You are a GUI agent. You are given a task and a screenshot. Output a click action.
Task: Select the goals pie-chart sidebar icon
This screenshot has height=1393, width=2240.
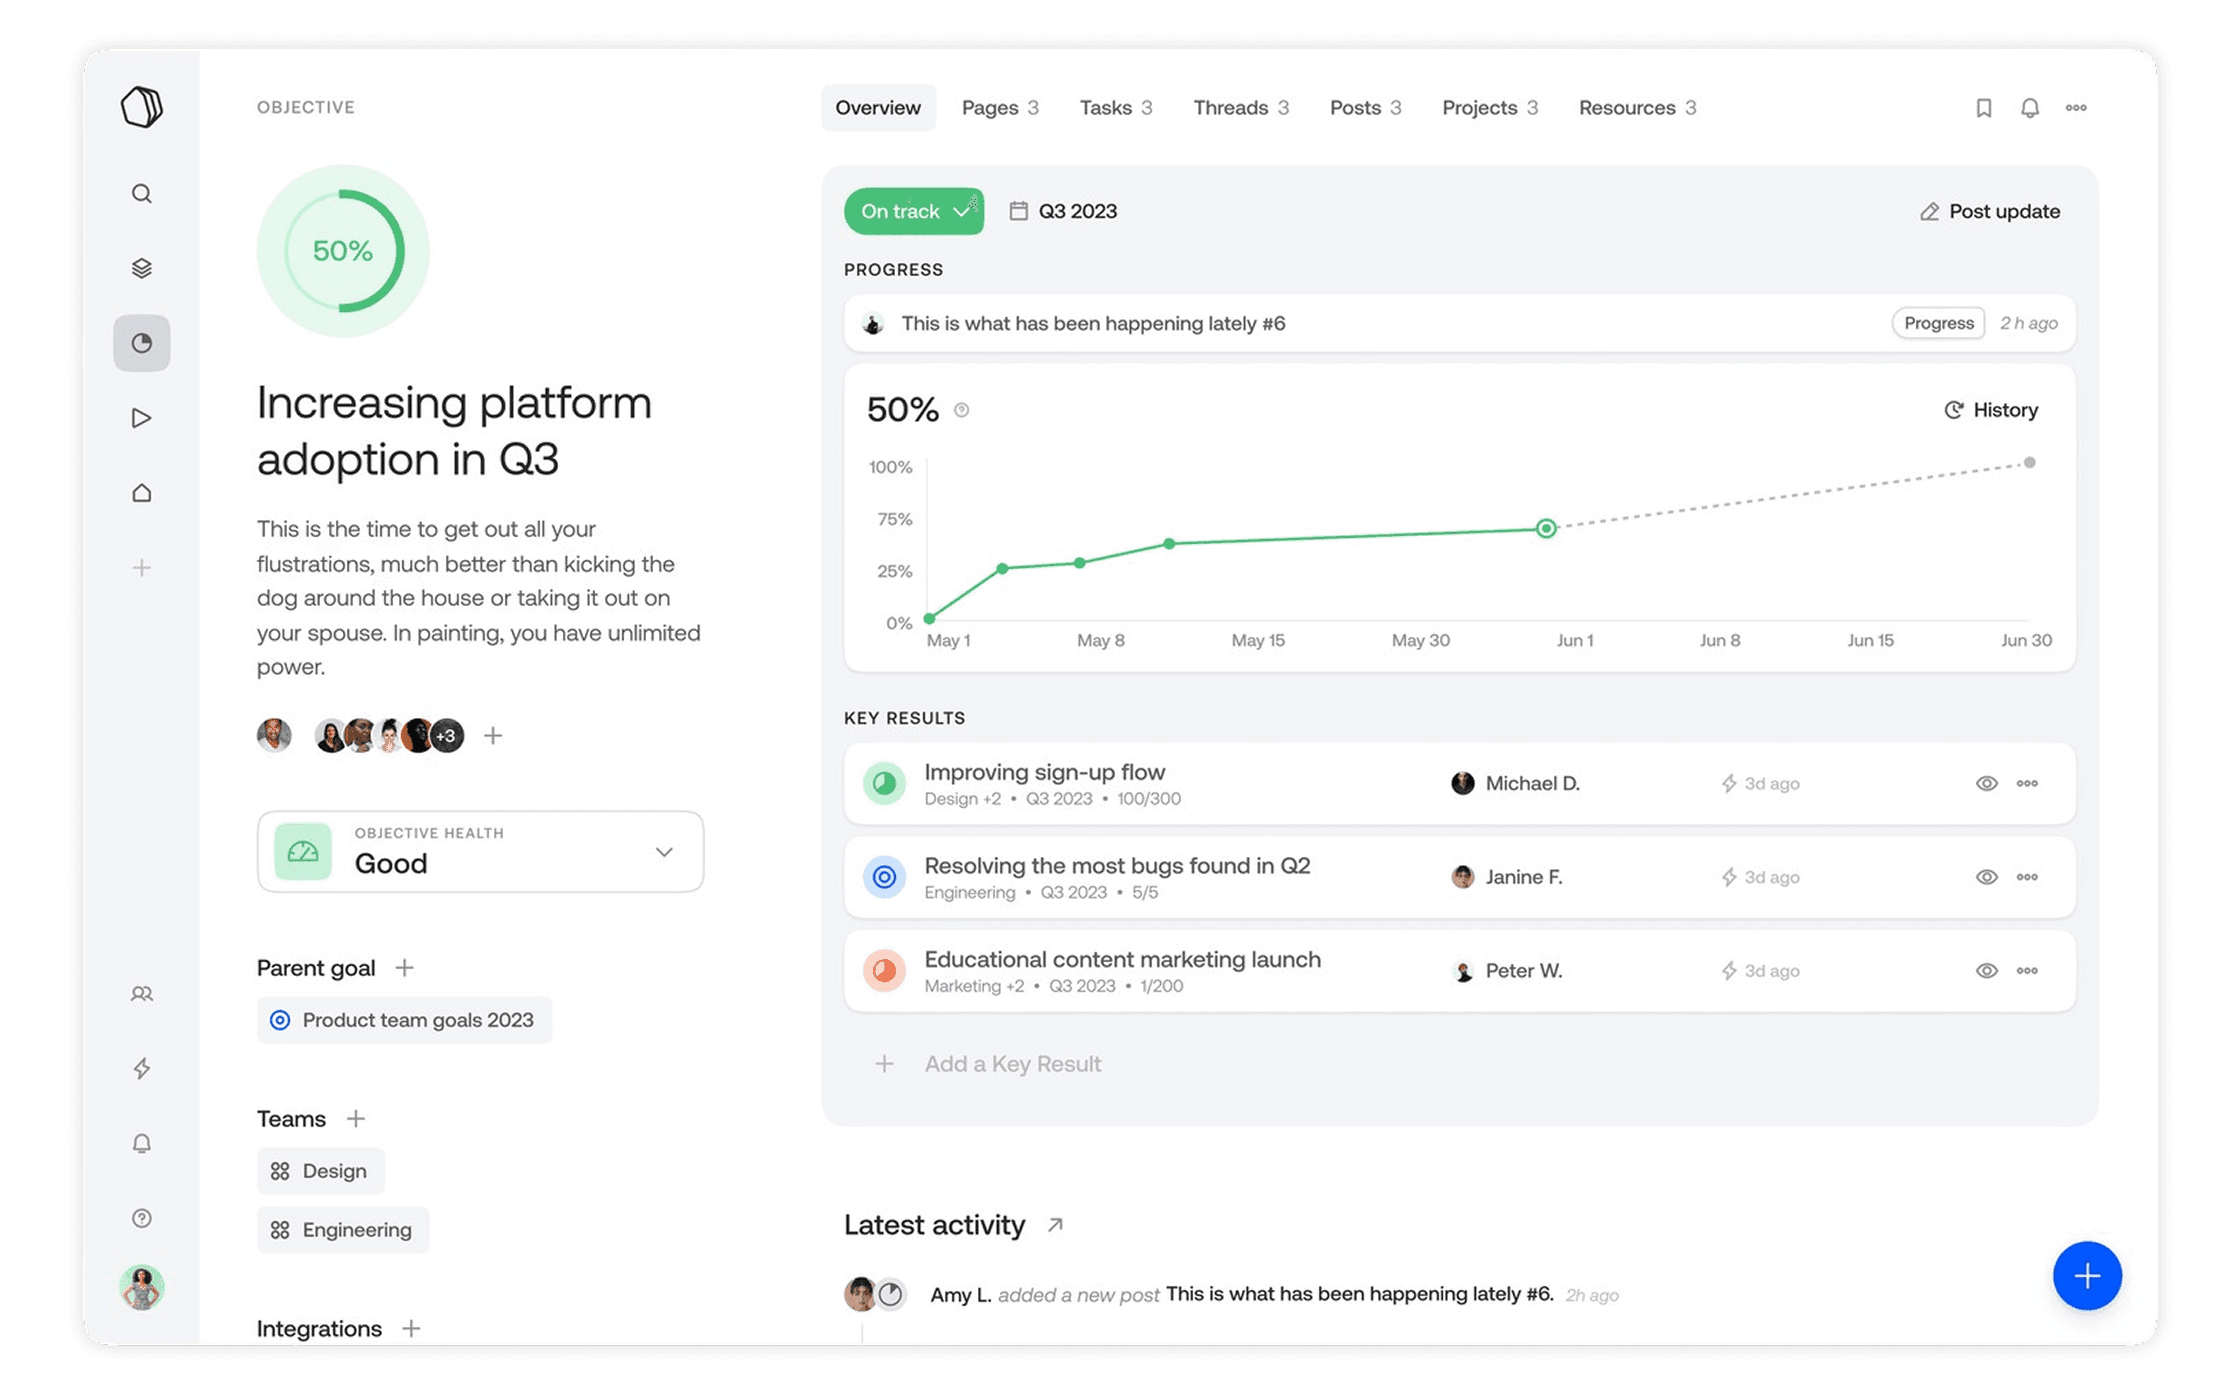coord(142,343)
